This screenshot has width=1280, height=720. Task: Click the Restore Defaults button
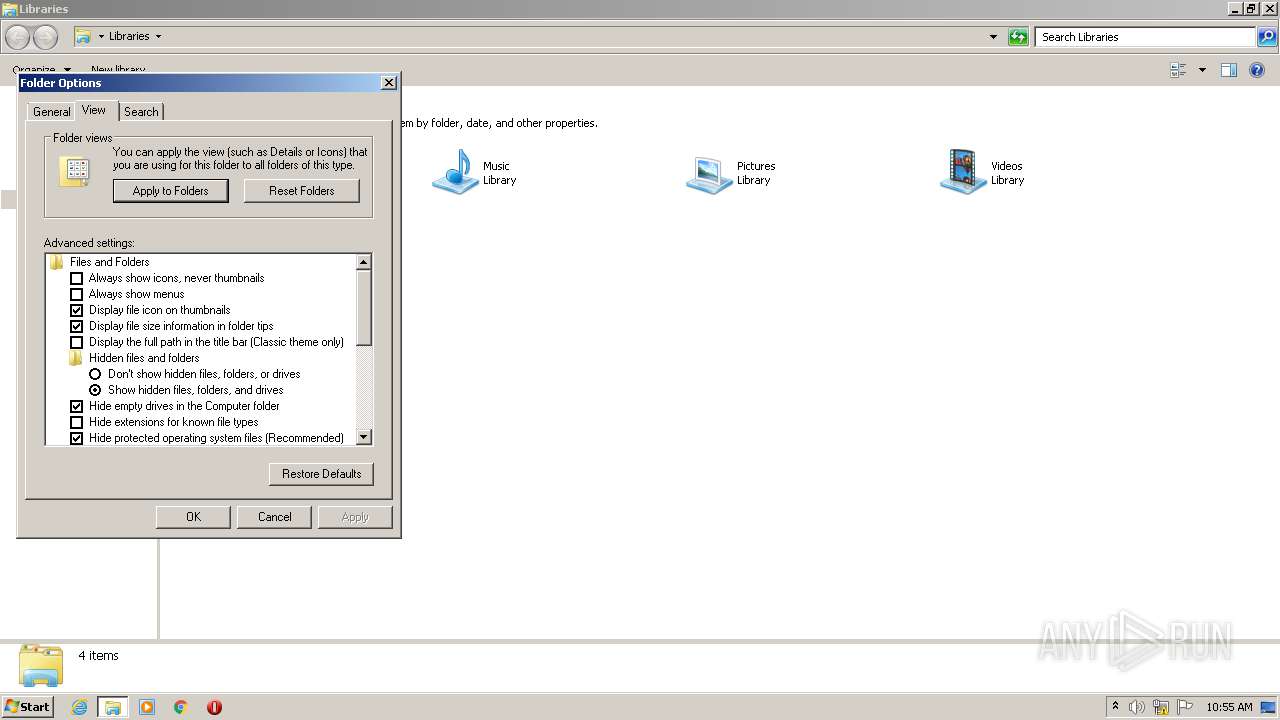coord(321,474)
